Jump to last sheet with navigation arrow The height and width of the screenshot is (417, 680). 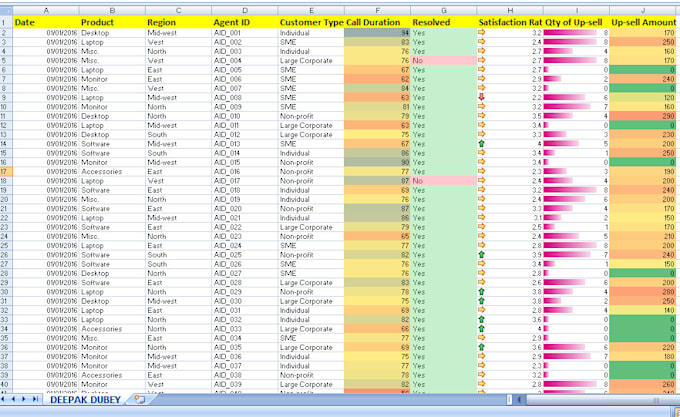click(35, 399)
